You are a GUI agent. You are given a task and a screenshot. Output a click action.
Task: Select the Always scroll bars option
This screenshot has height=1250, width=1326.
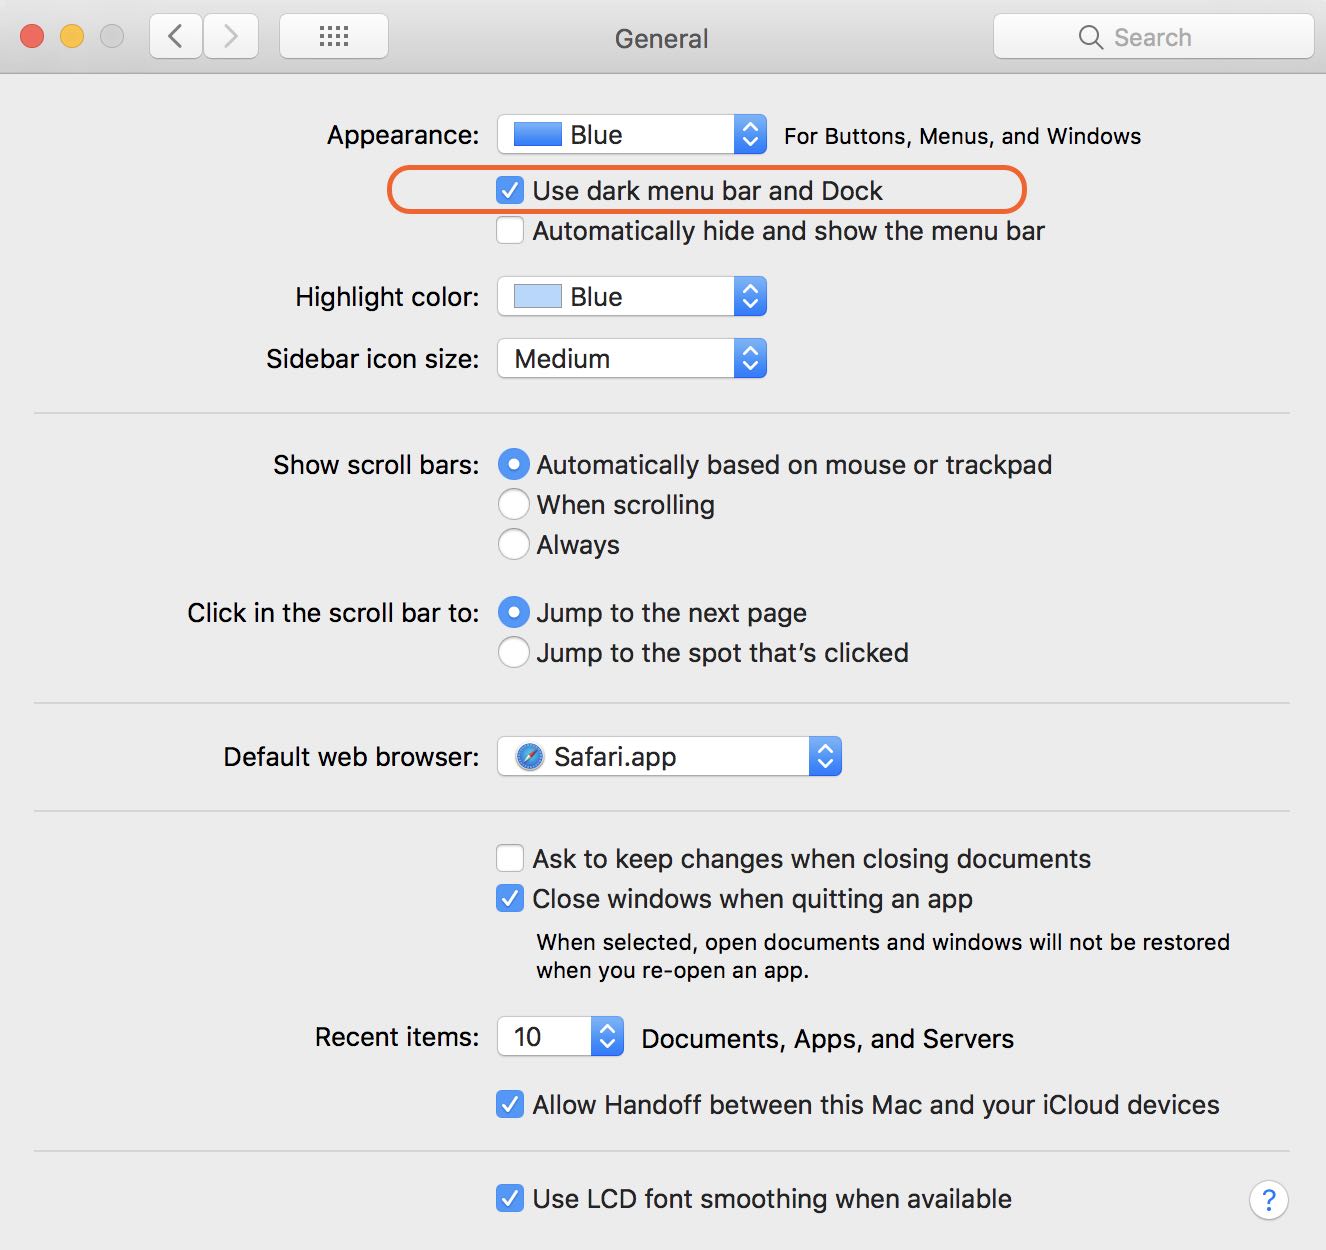coord(513,545)
